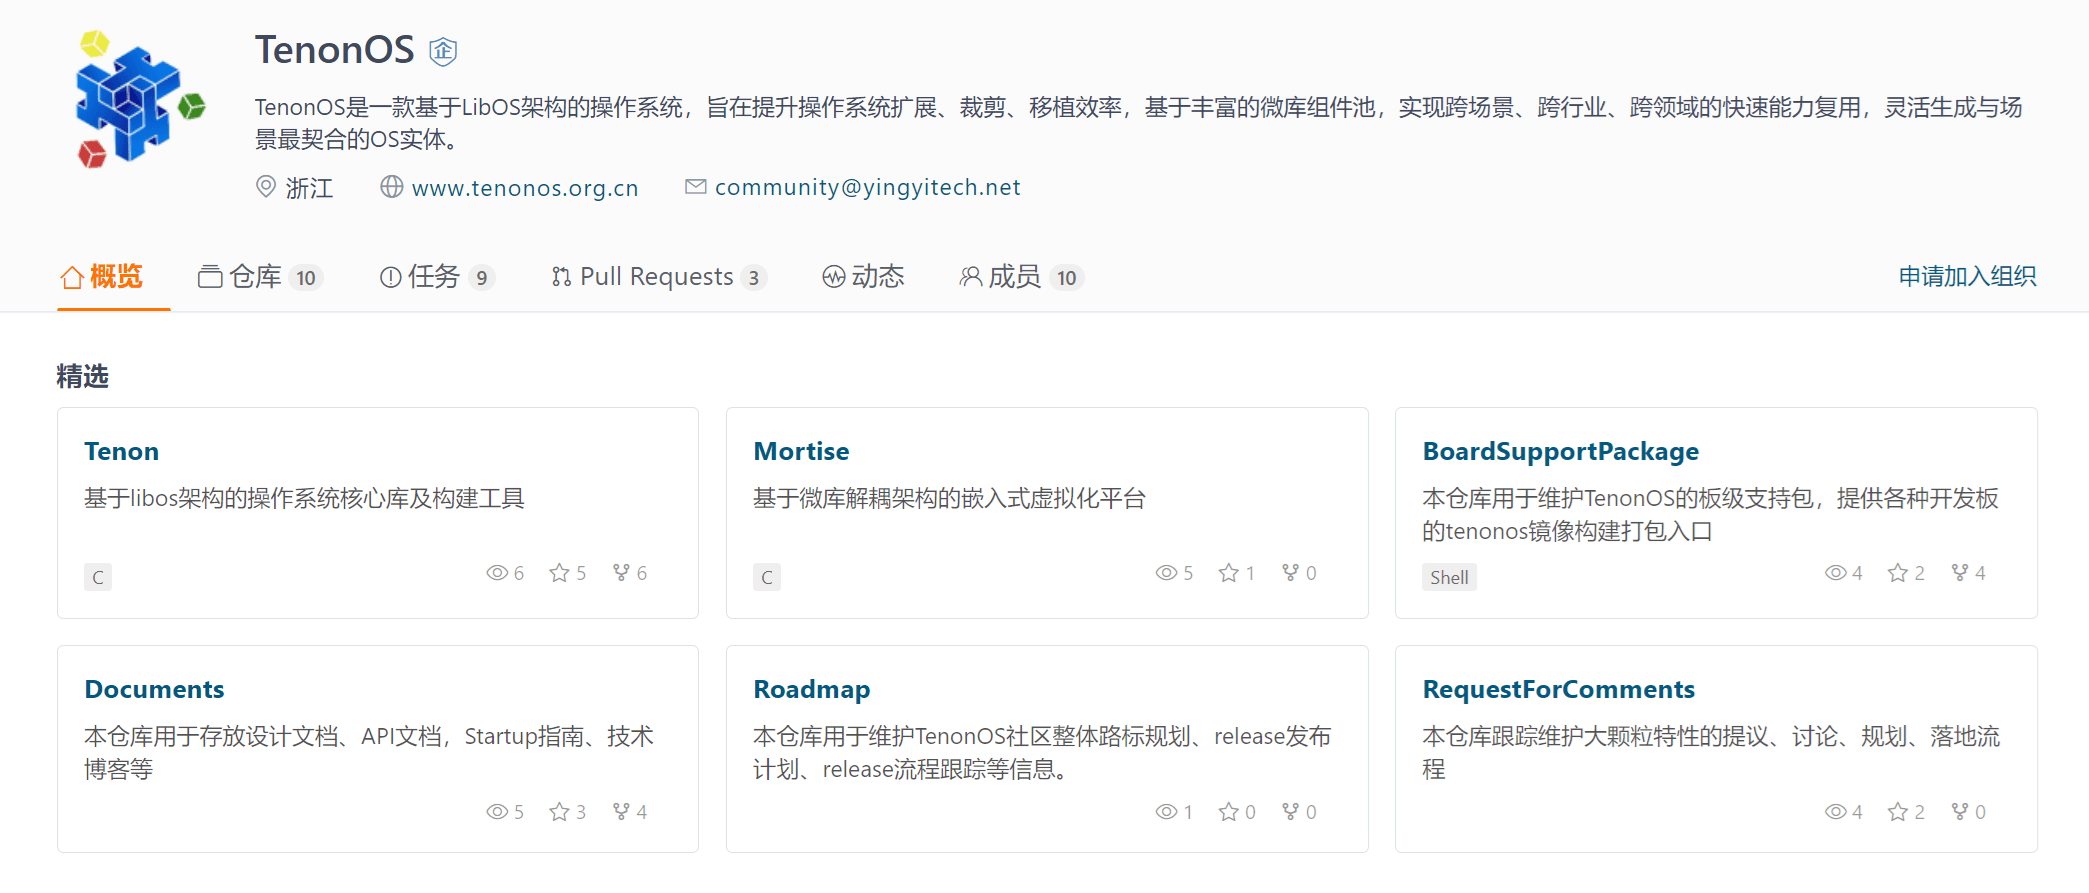View the 成员 members tab

pyautogui.click(x=1018, y=277)
